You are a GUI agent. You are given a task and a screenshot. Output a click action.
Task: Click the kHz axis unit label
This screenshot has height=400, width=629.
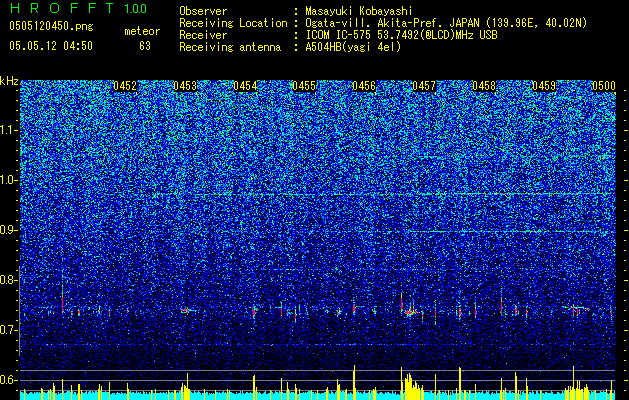click(x=9, y=81)
